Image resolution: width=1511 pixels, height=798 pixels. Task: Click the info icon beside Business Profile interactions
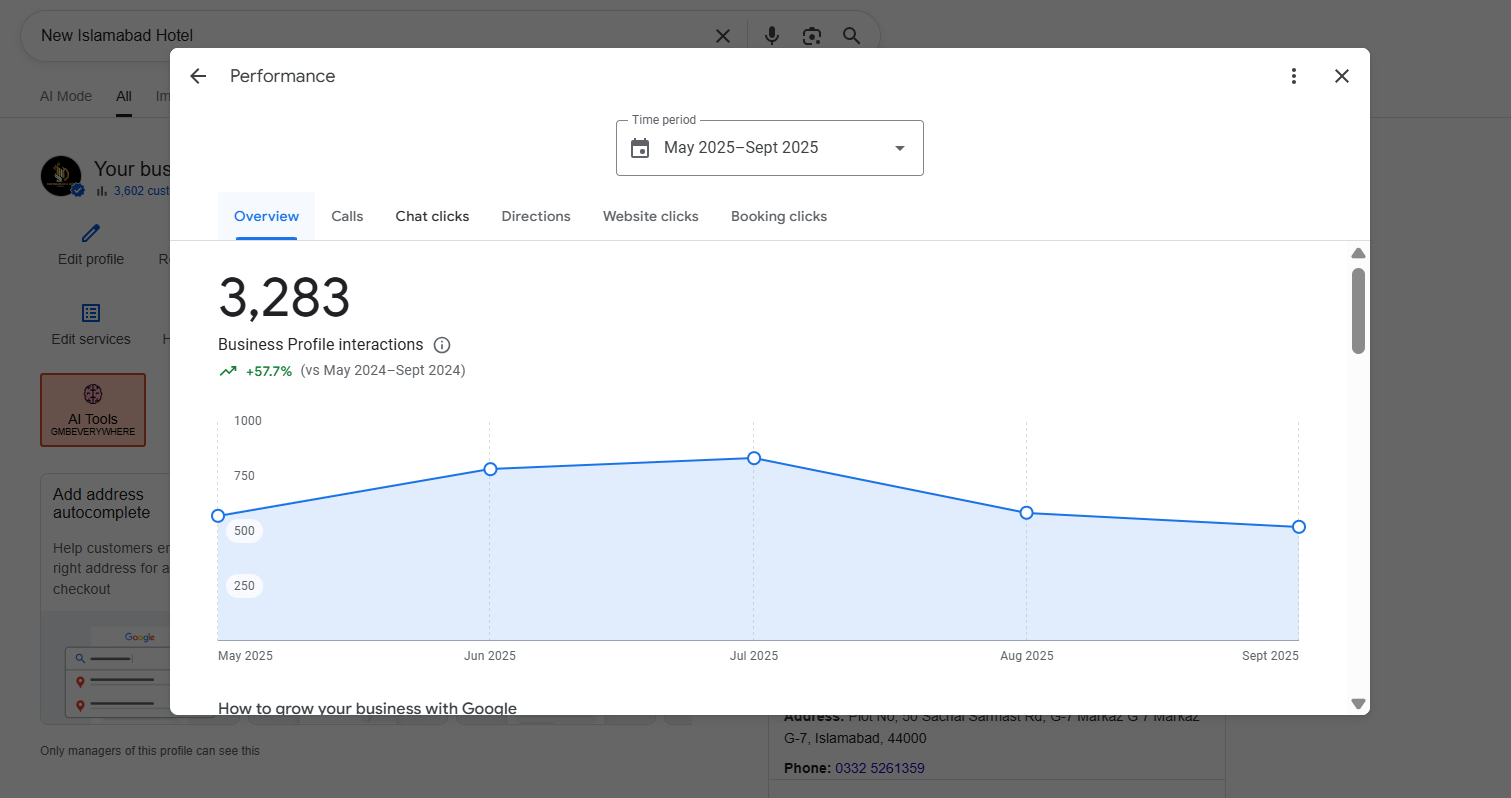coord(442,345)
